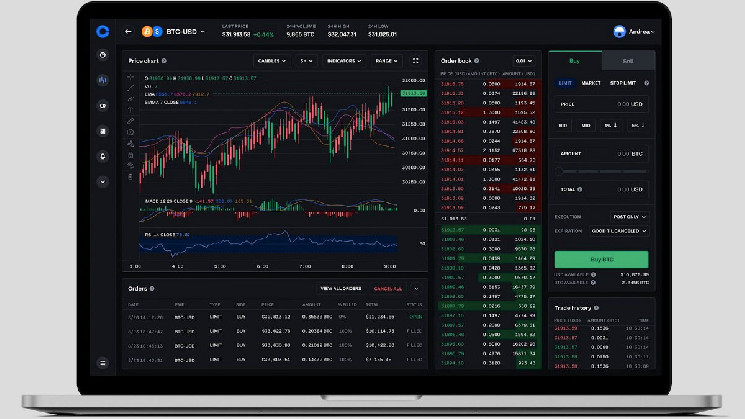Select the crosshair chart drawing tool
The height and width of the screenshot is (419, 745).
pos(131,77)
